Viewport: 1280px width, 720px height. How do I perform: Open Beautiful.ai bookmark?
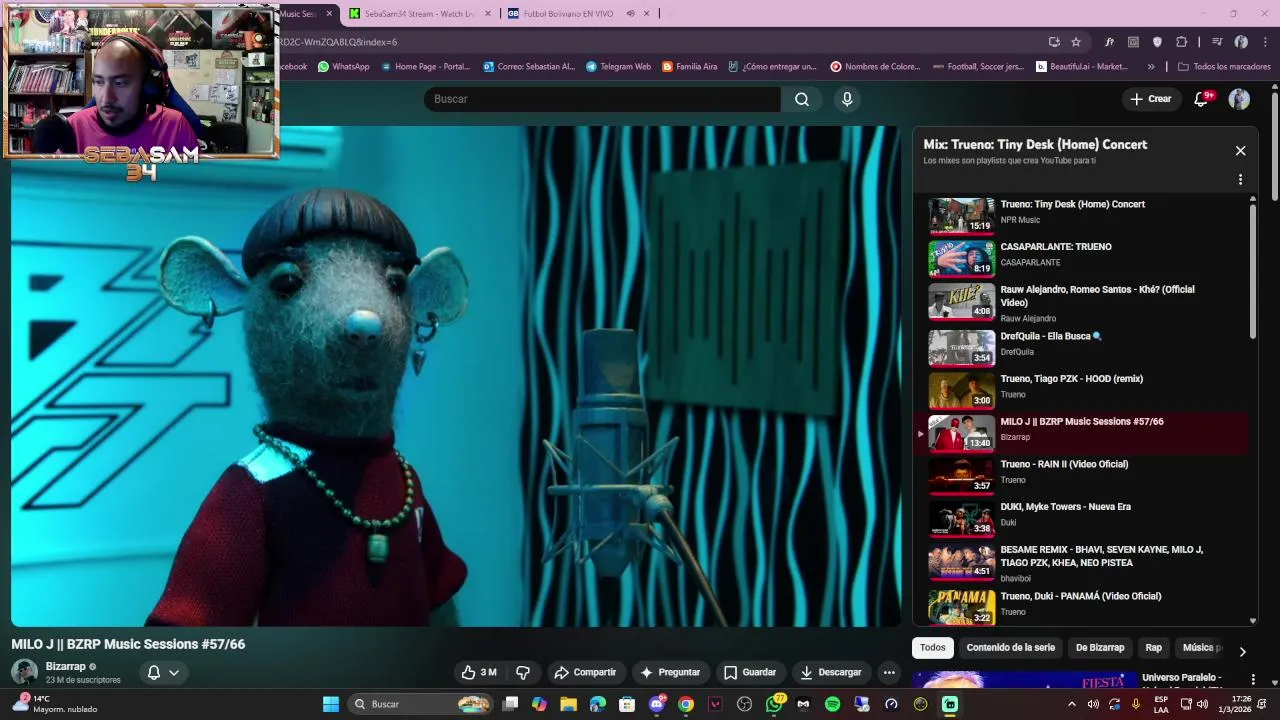click(1081, 67)
